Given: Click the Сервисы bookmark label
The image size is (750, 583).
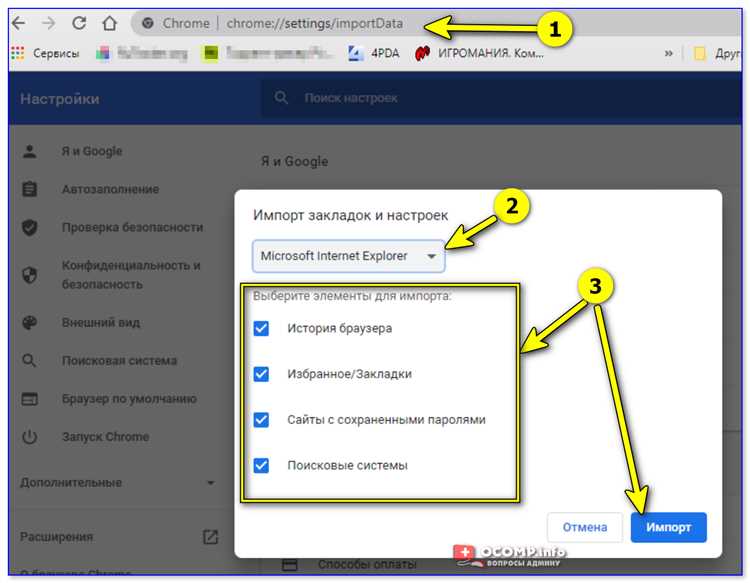Looking at the screenshot, I should 56,53.
